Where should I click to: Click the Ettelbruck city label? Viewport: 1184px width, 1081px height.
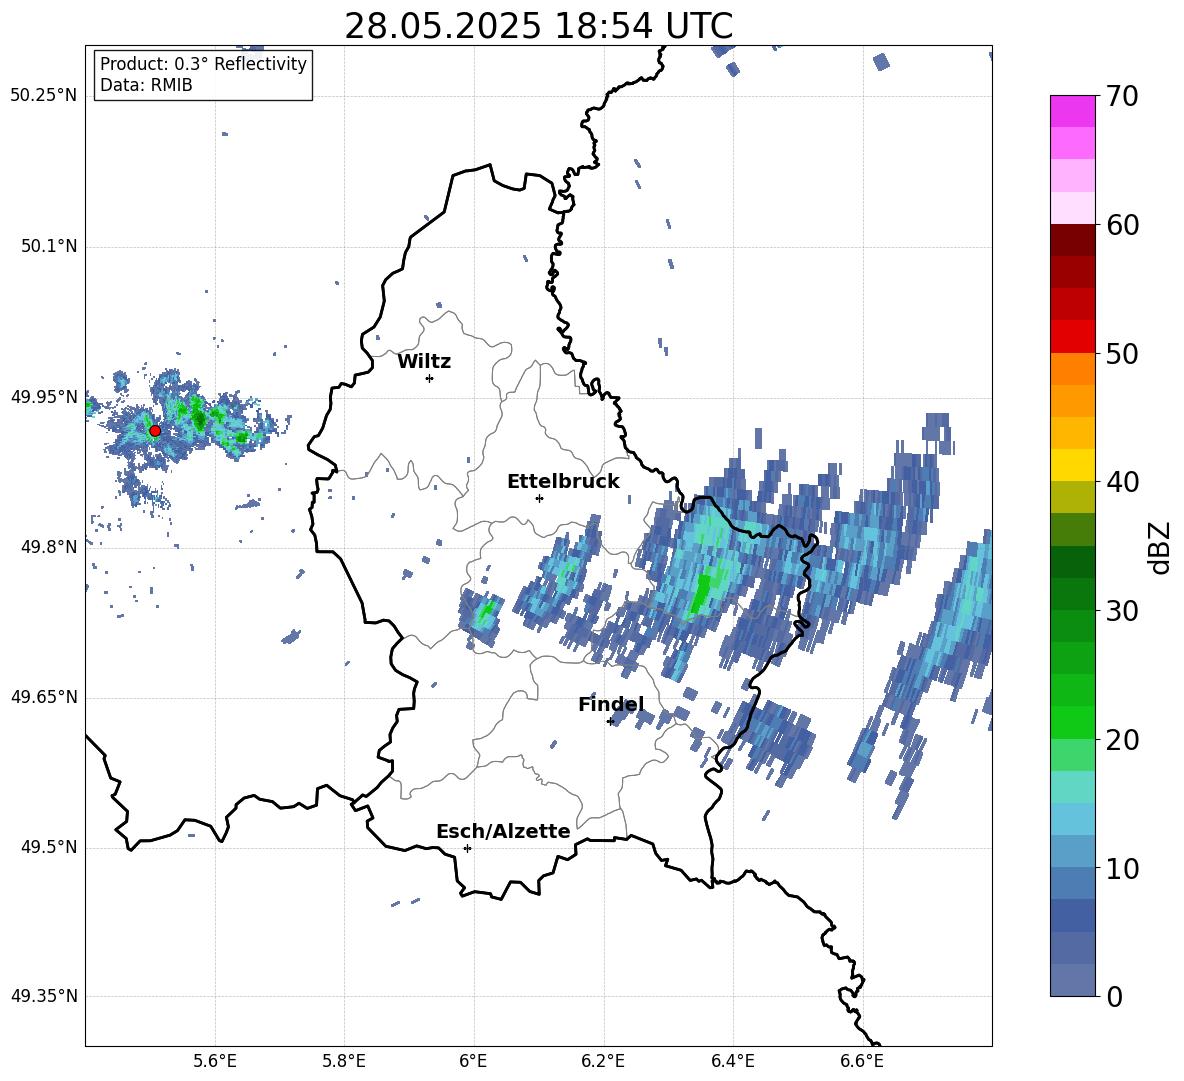(563, 482)
